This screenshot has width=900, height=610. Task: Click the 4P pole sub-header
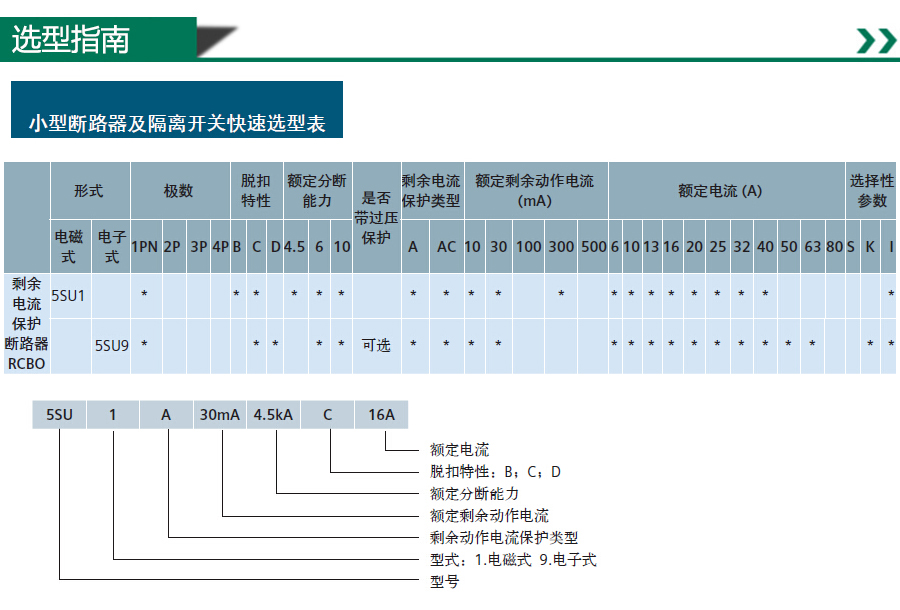click(220, 246)
